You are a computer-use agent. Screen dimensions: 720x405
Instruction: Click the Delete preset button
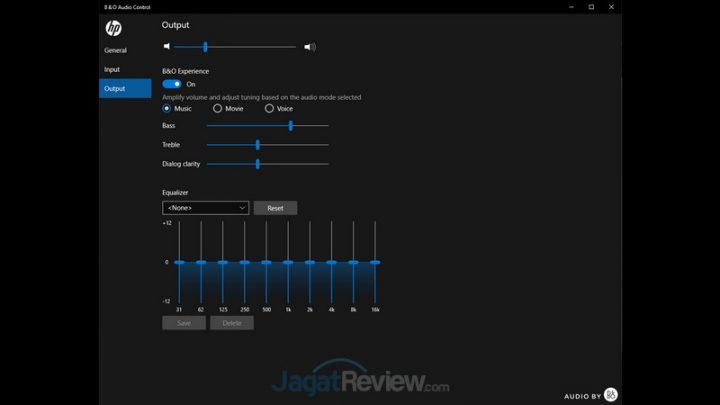[231, 323]
